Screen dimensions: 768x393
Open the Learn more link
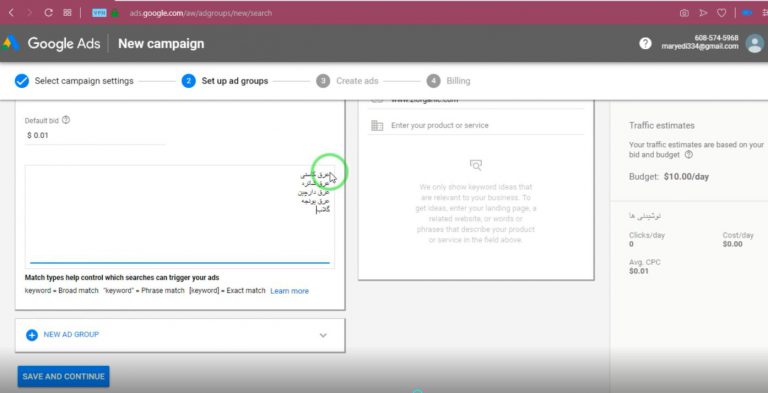[x=289, y=291]
